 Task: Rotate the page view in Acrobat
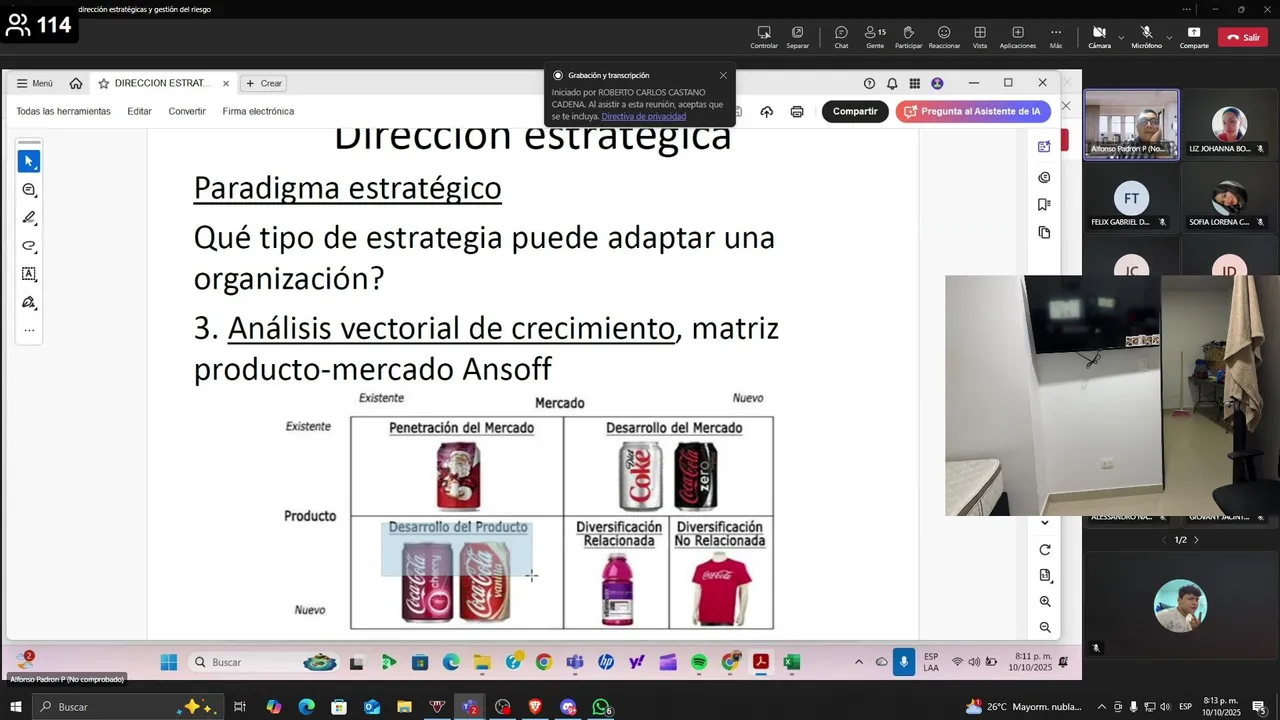[x=1045, y=550]
